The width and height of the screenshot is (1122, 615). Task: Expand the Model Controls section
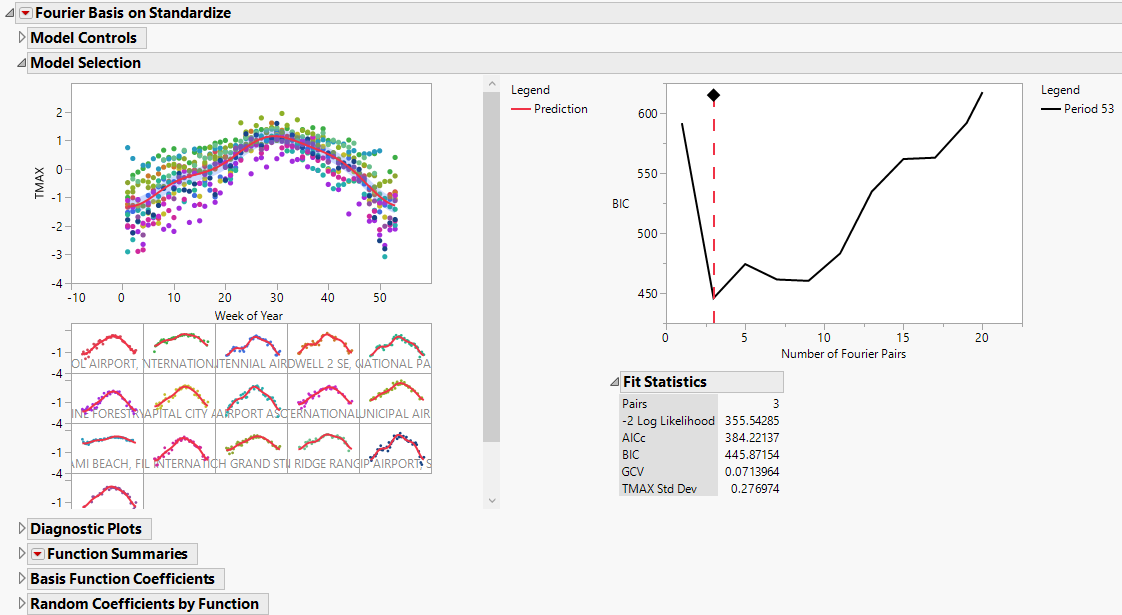click(22, 38)
